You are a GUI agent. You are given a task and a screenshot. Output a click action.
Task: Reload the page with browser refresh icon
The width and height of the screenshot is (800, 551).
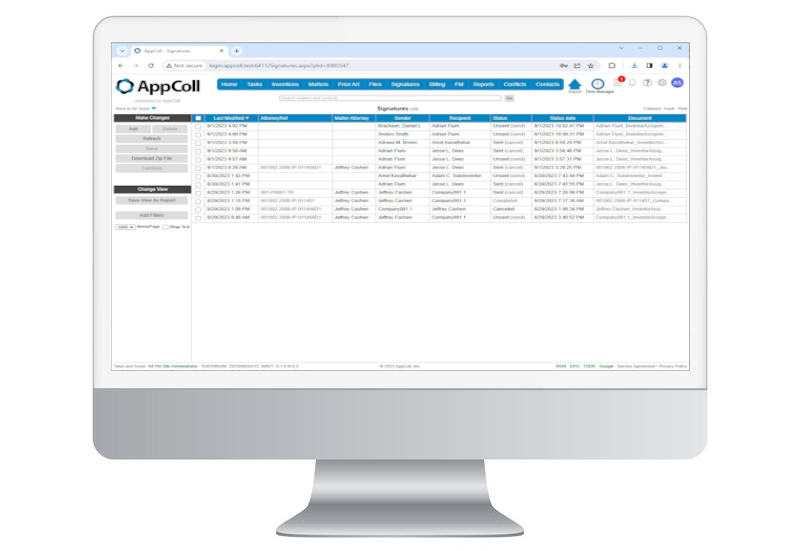click(x=151, y=65)
